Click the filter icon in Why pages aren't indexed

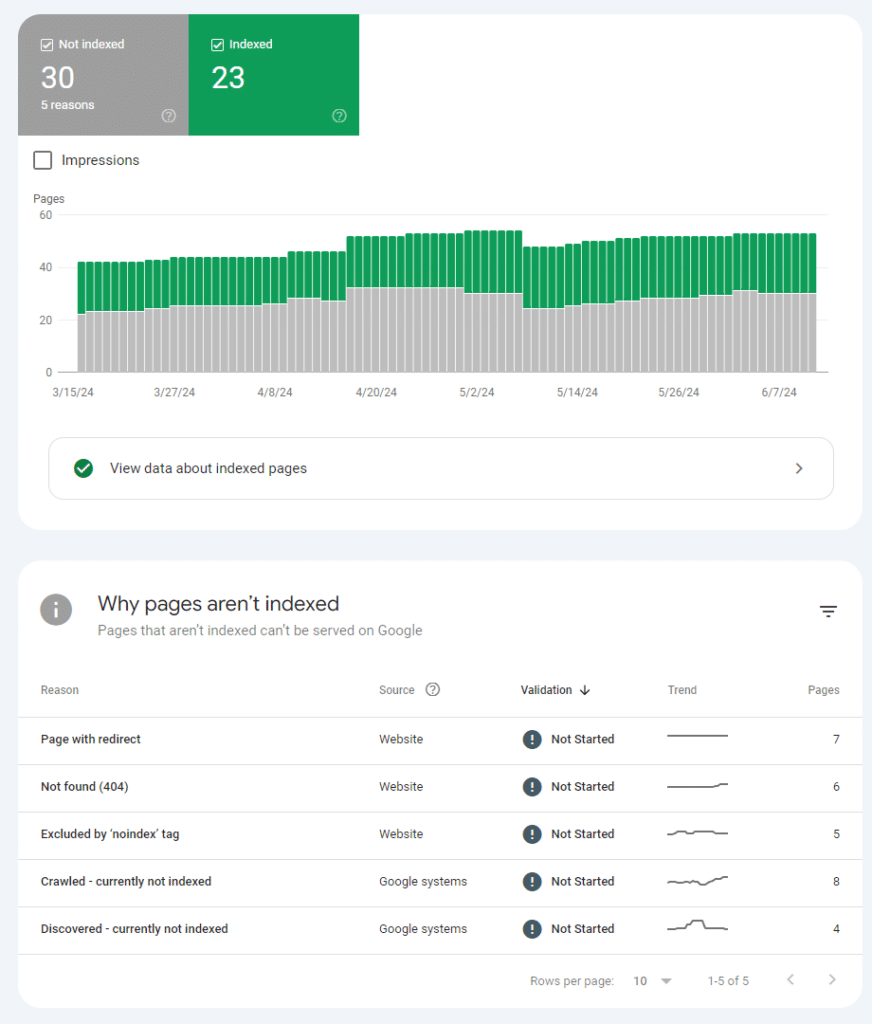pos(828,611)
